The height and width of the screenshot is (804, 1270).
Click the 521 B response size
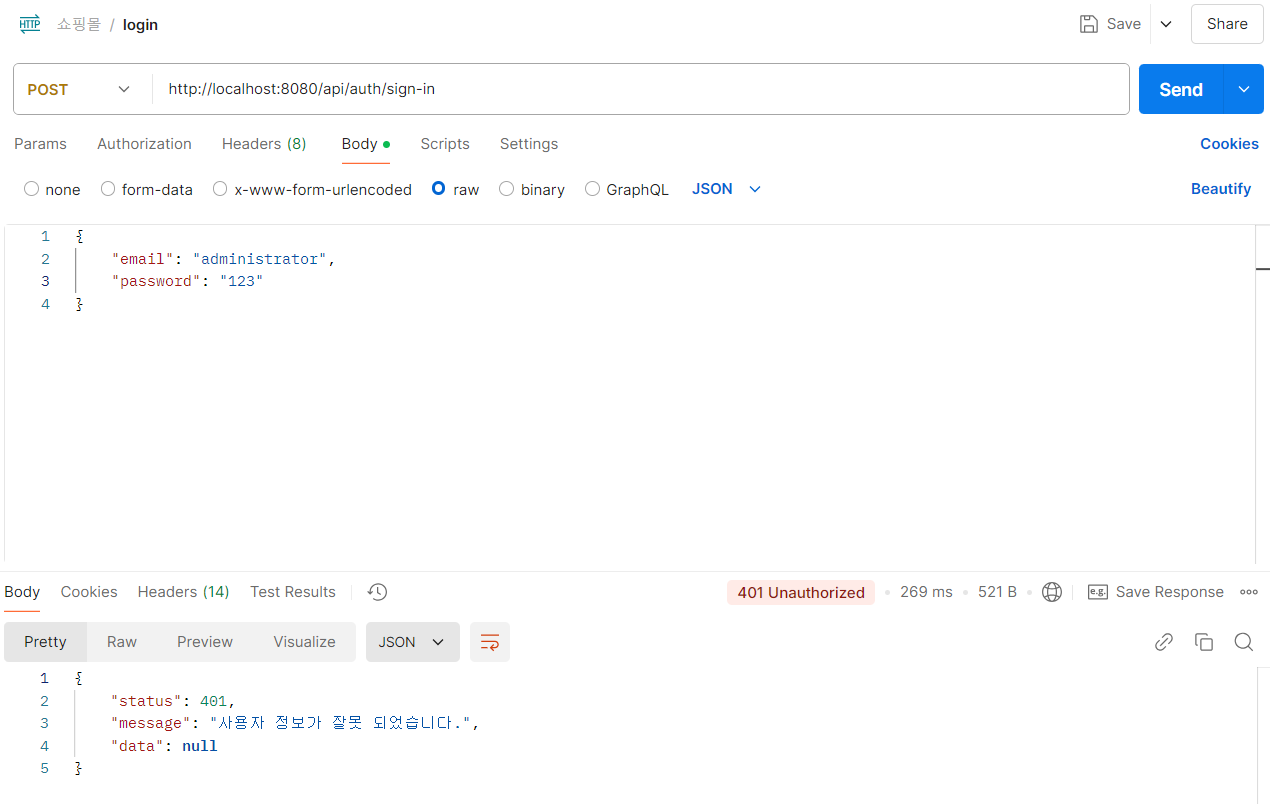click(x=997, y=592)
